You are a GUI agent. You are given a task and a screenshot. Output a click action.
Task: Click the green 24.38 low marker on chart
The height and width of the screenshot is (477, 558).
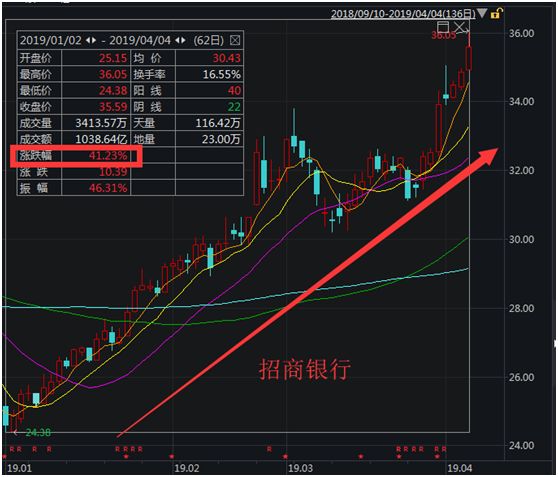pyautogui.click(x=38, y=433)
